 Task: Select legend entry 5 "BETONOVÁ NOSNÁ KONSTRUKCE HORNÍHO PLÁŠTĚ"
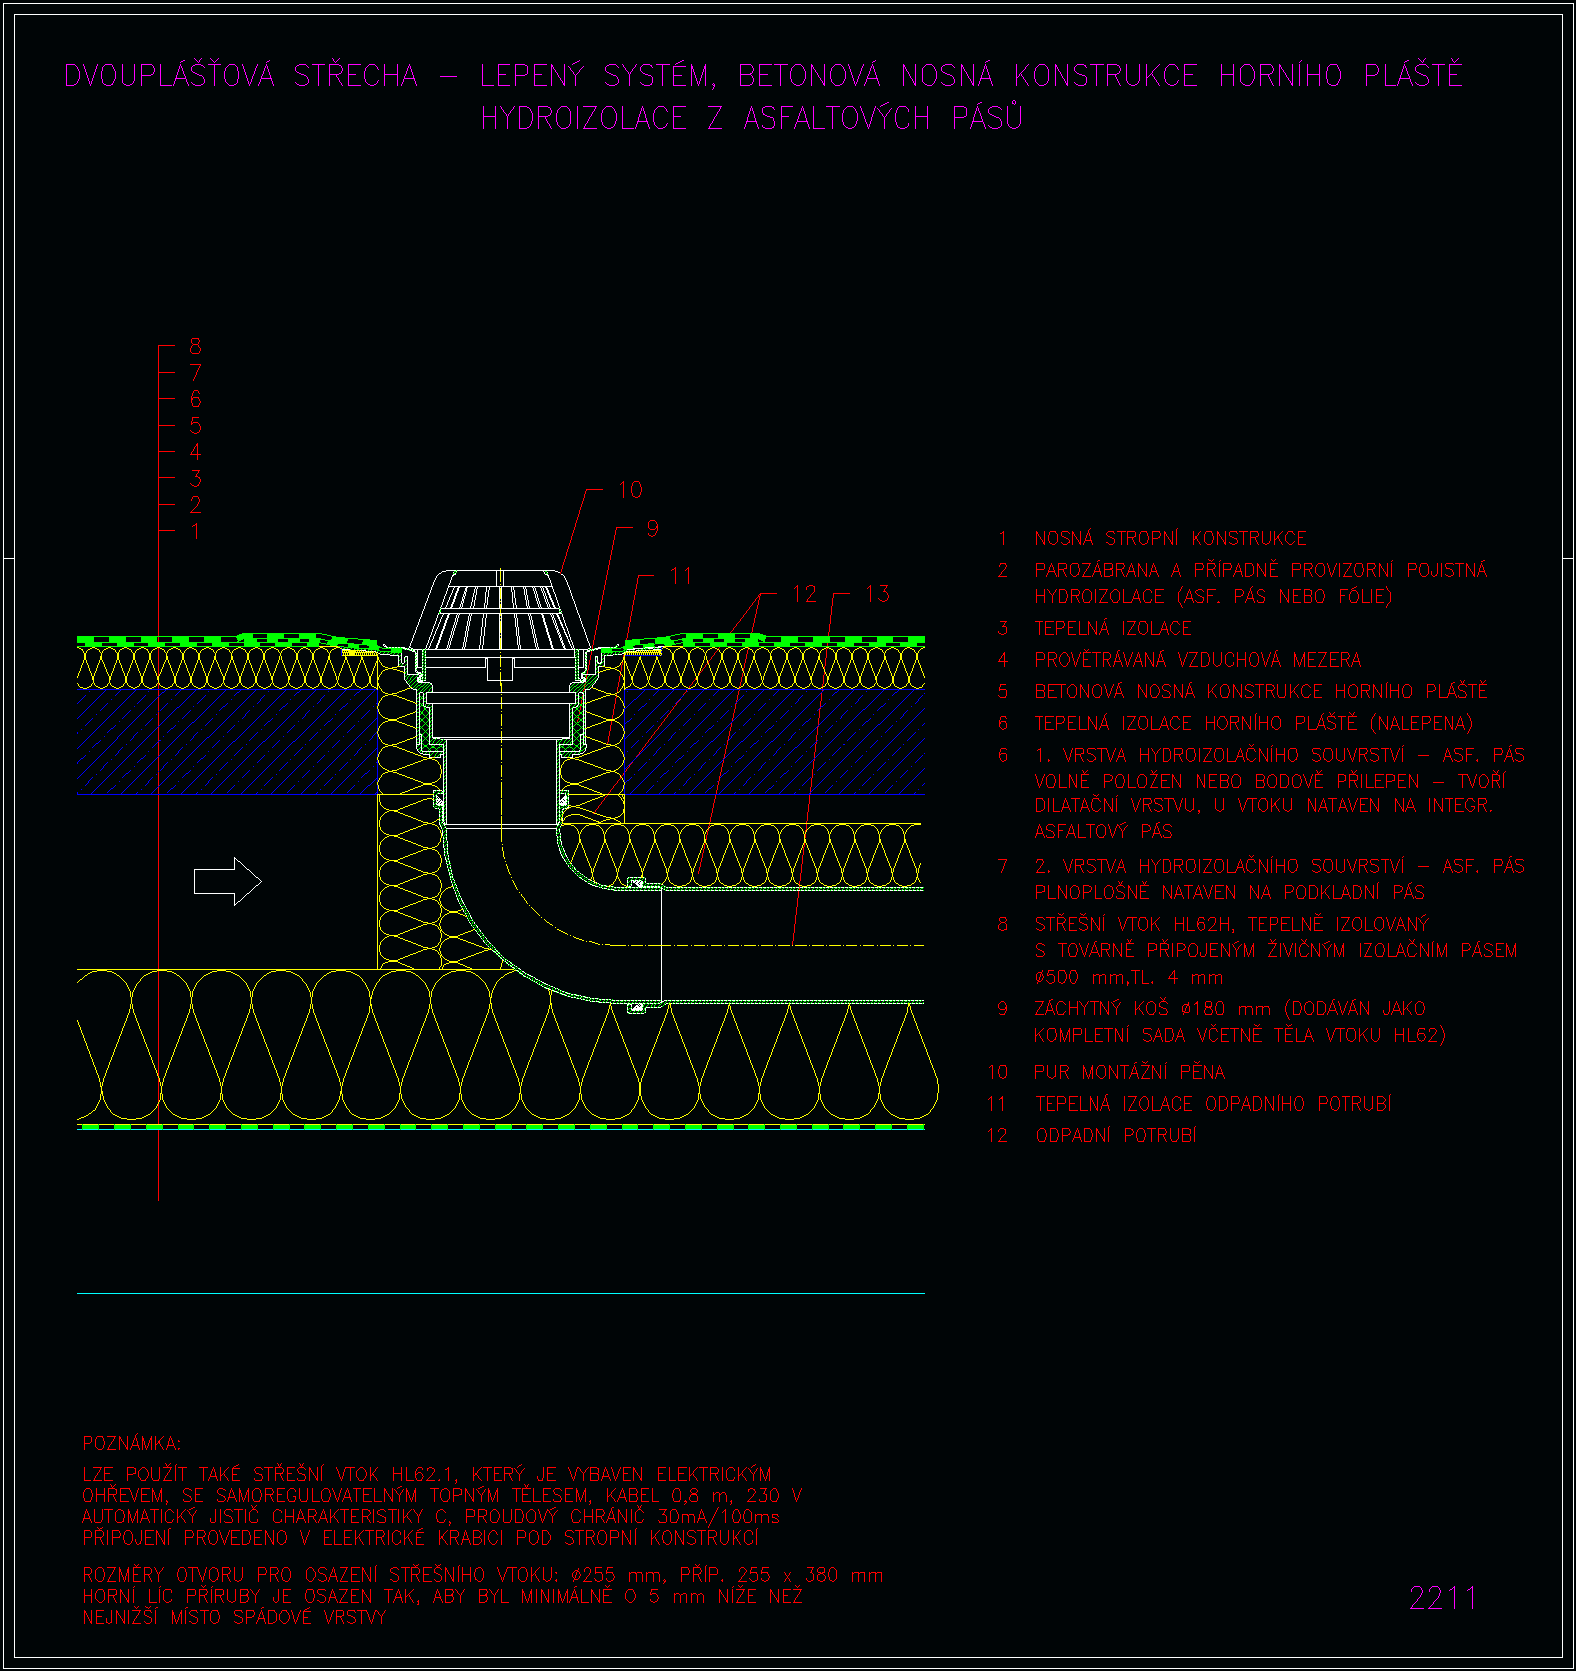1261,691
